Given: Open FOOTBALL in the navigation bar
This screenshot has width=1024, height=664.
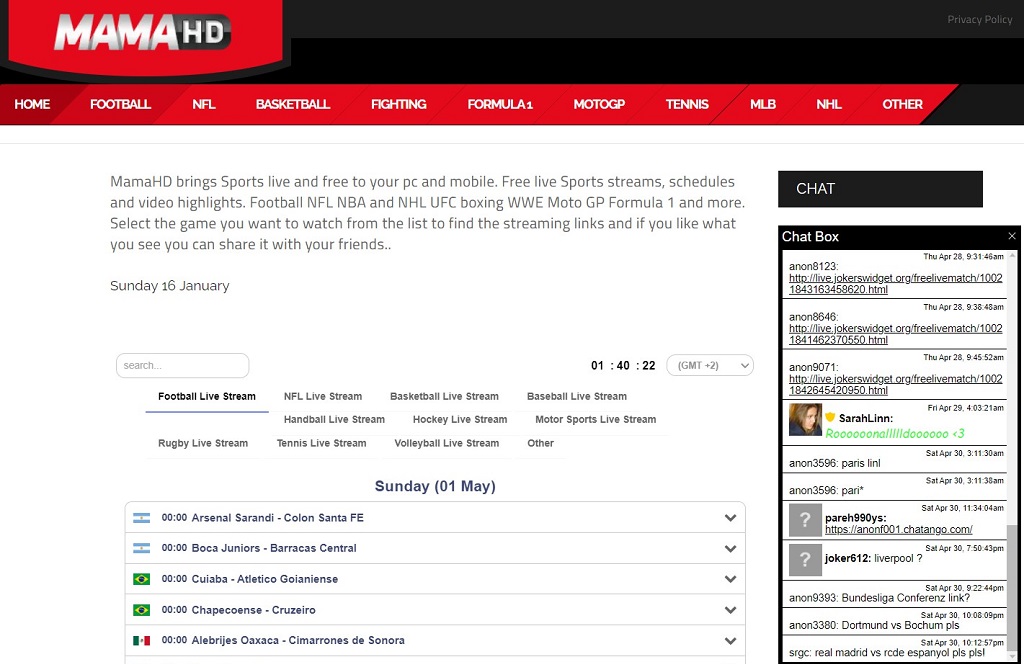Looking at the screenshot, I should [120, 104].
